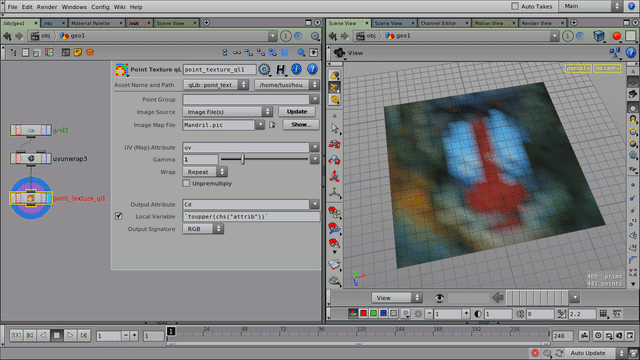This screenshot has height=360, width=640.
Task: Open the qLib asset name dropdown
Action: pyautogui.click(x=216, y=85)
